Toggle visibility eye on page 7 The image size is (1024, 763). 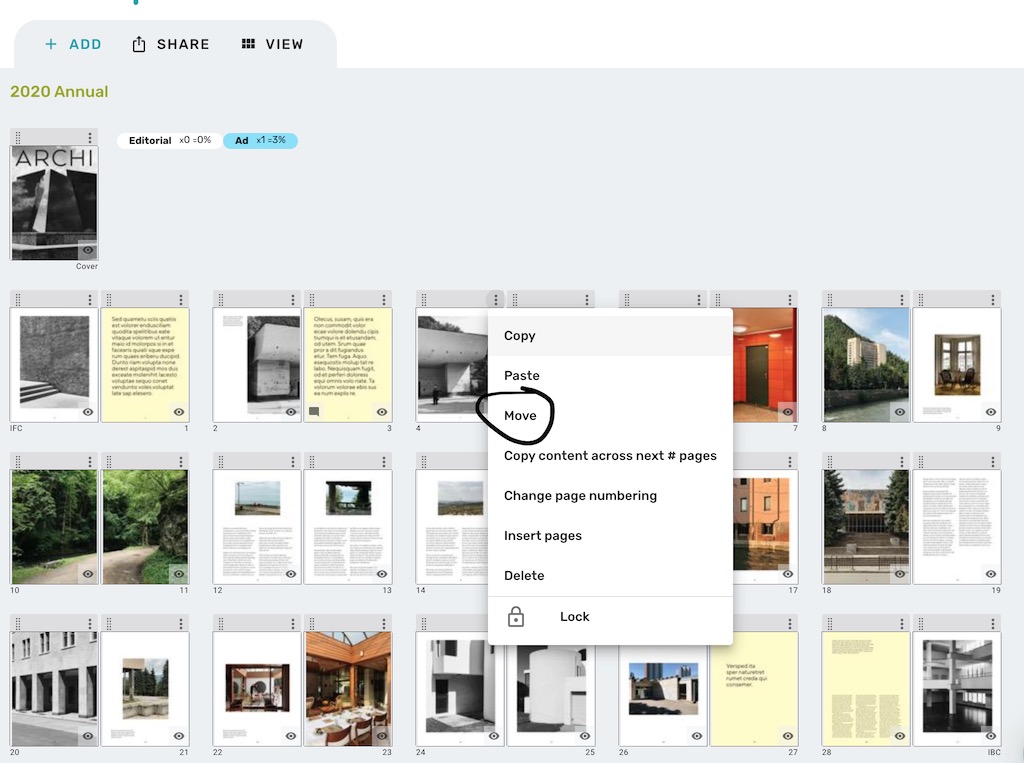786,411
